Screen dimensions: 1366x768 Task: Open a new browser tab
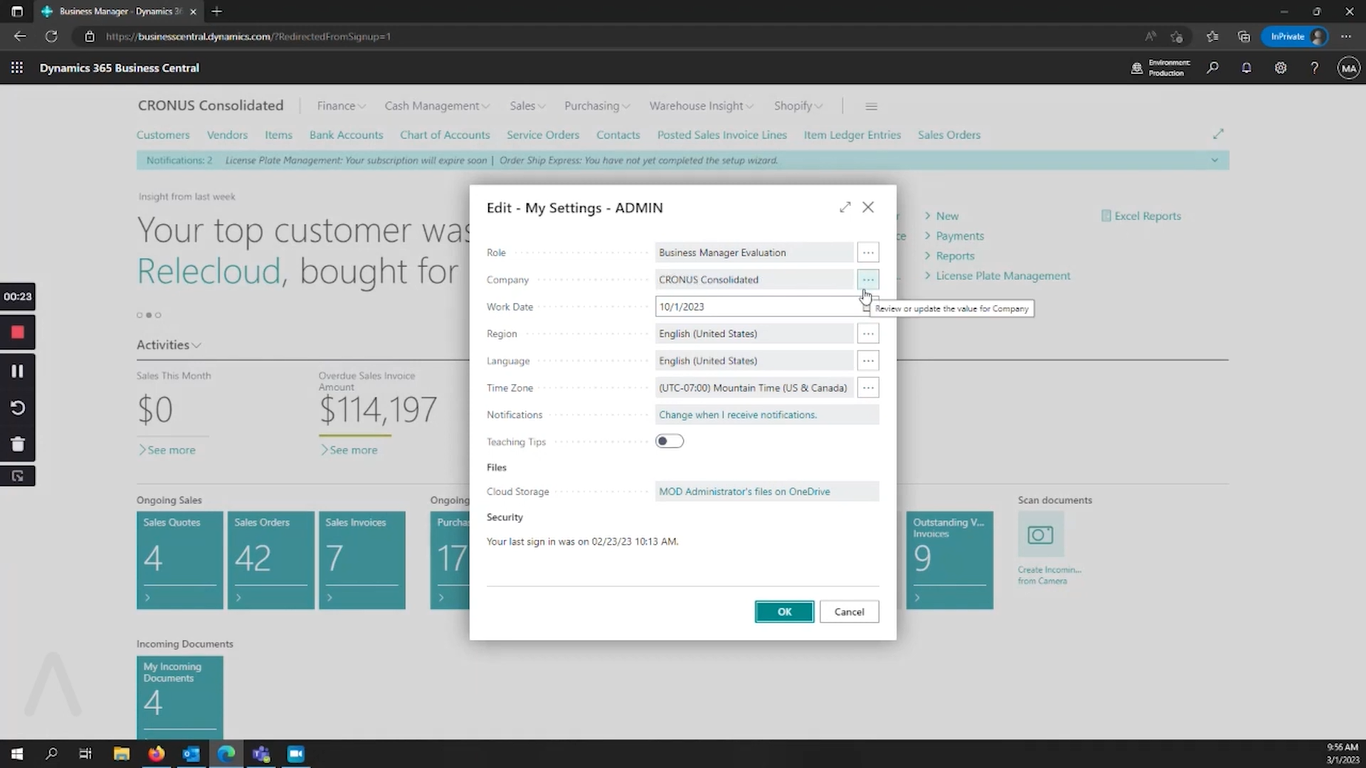point(217,11)
